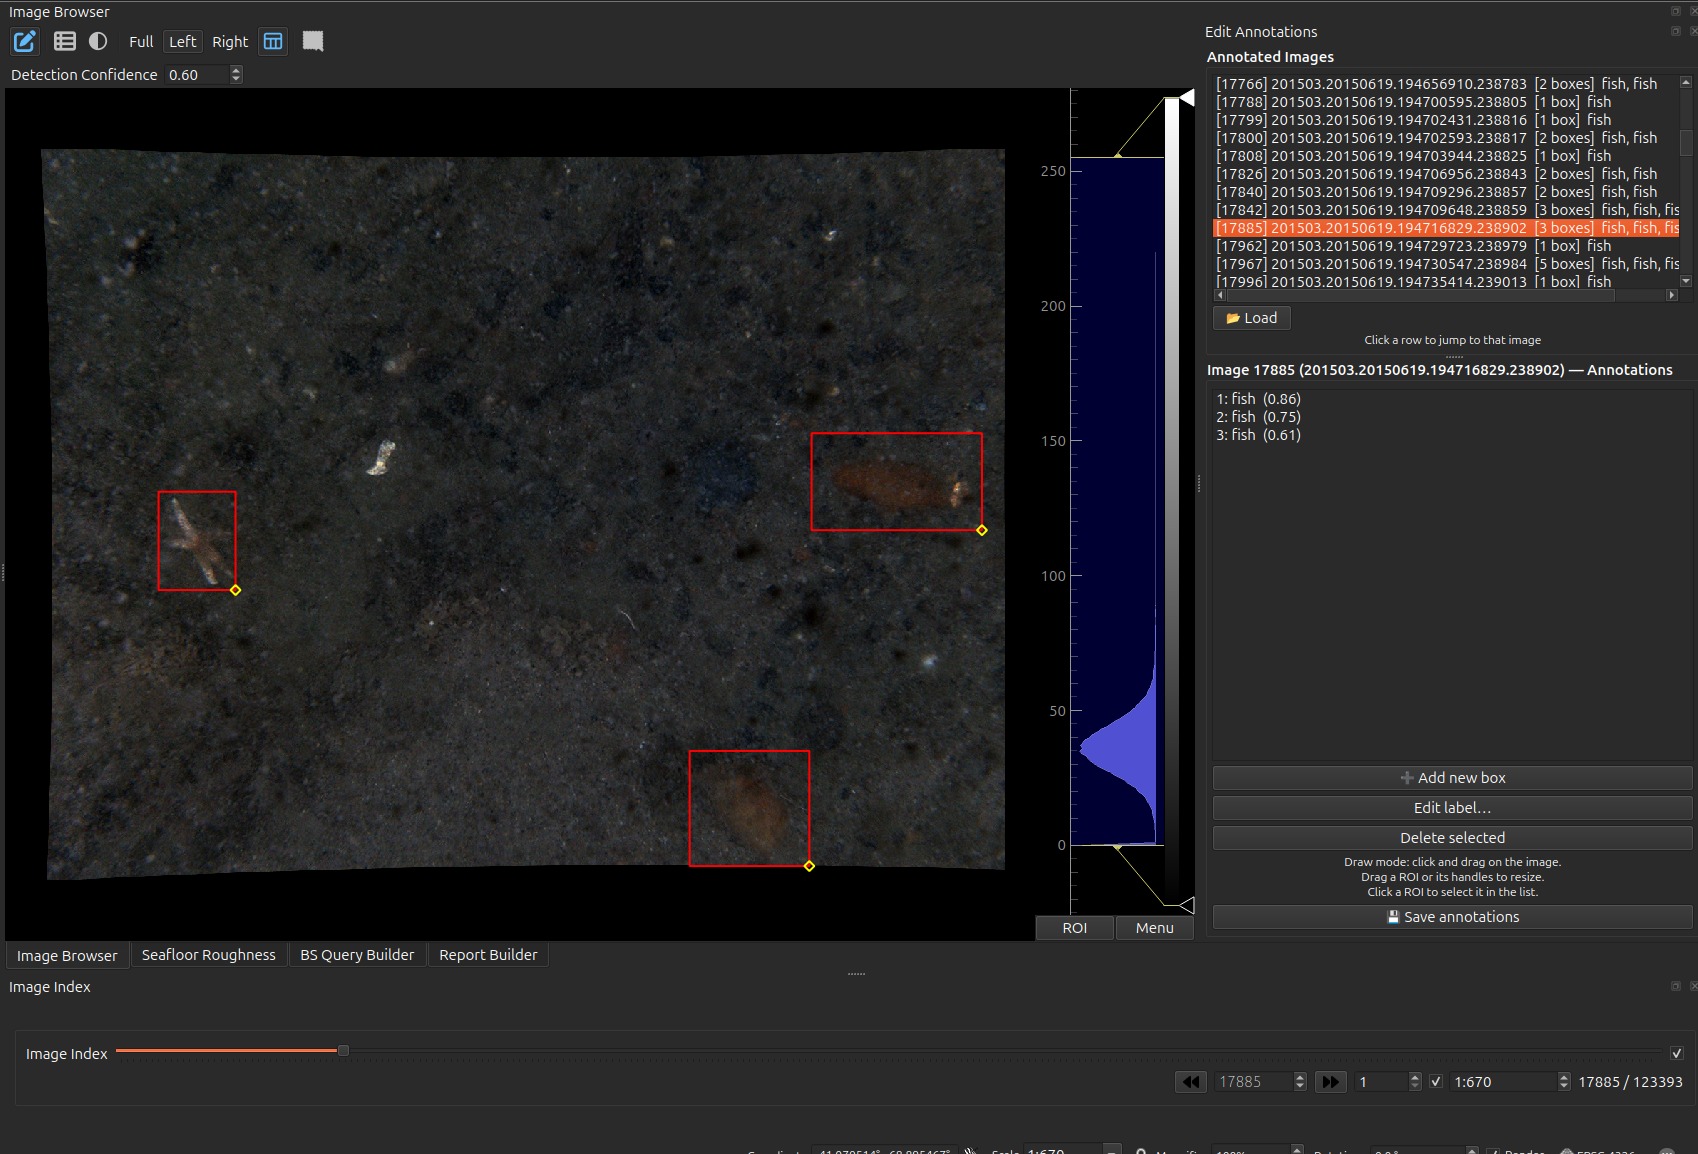
Task: Select the Left view toggle
Action: [x=182, y=41]
